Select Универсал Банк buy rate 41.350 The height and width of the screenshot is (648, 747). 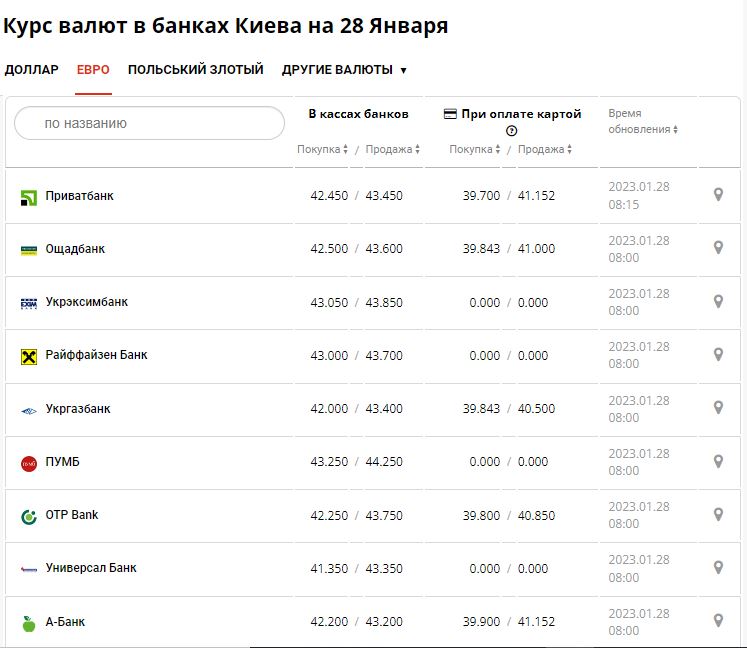(x=329, y=568)
